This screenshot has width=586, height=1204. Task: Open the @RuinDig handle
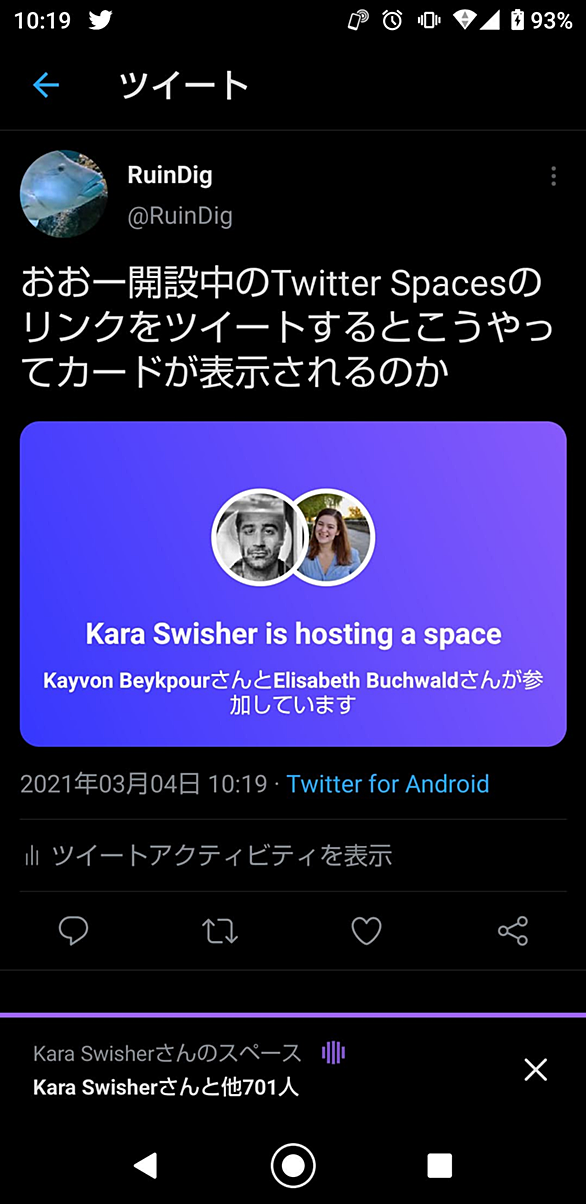(180, 216)
